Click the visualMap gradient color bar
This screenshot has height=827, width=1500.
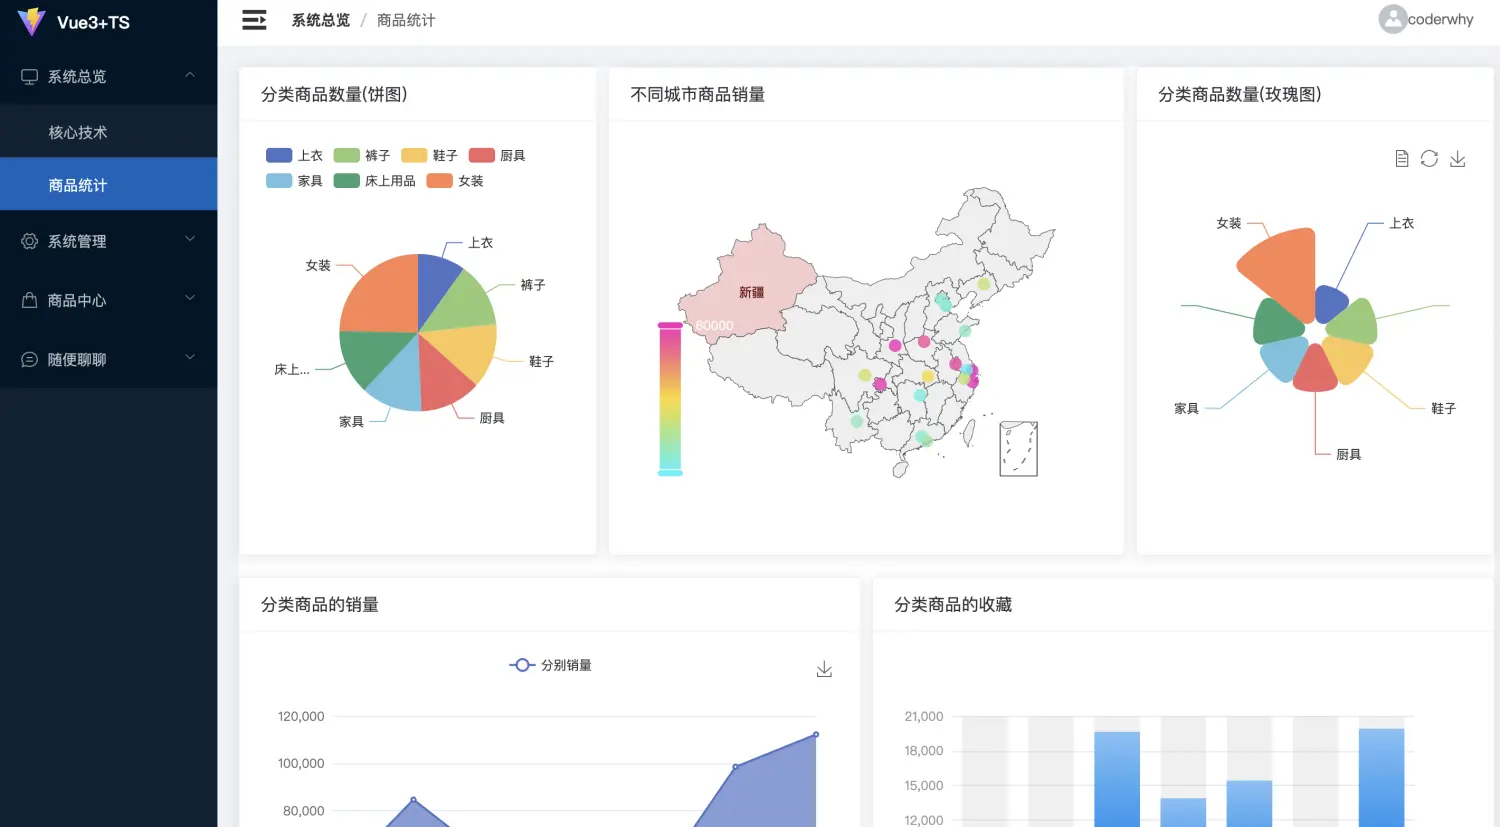point(670,399)
